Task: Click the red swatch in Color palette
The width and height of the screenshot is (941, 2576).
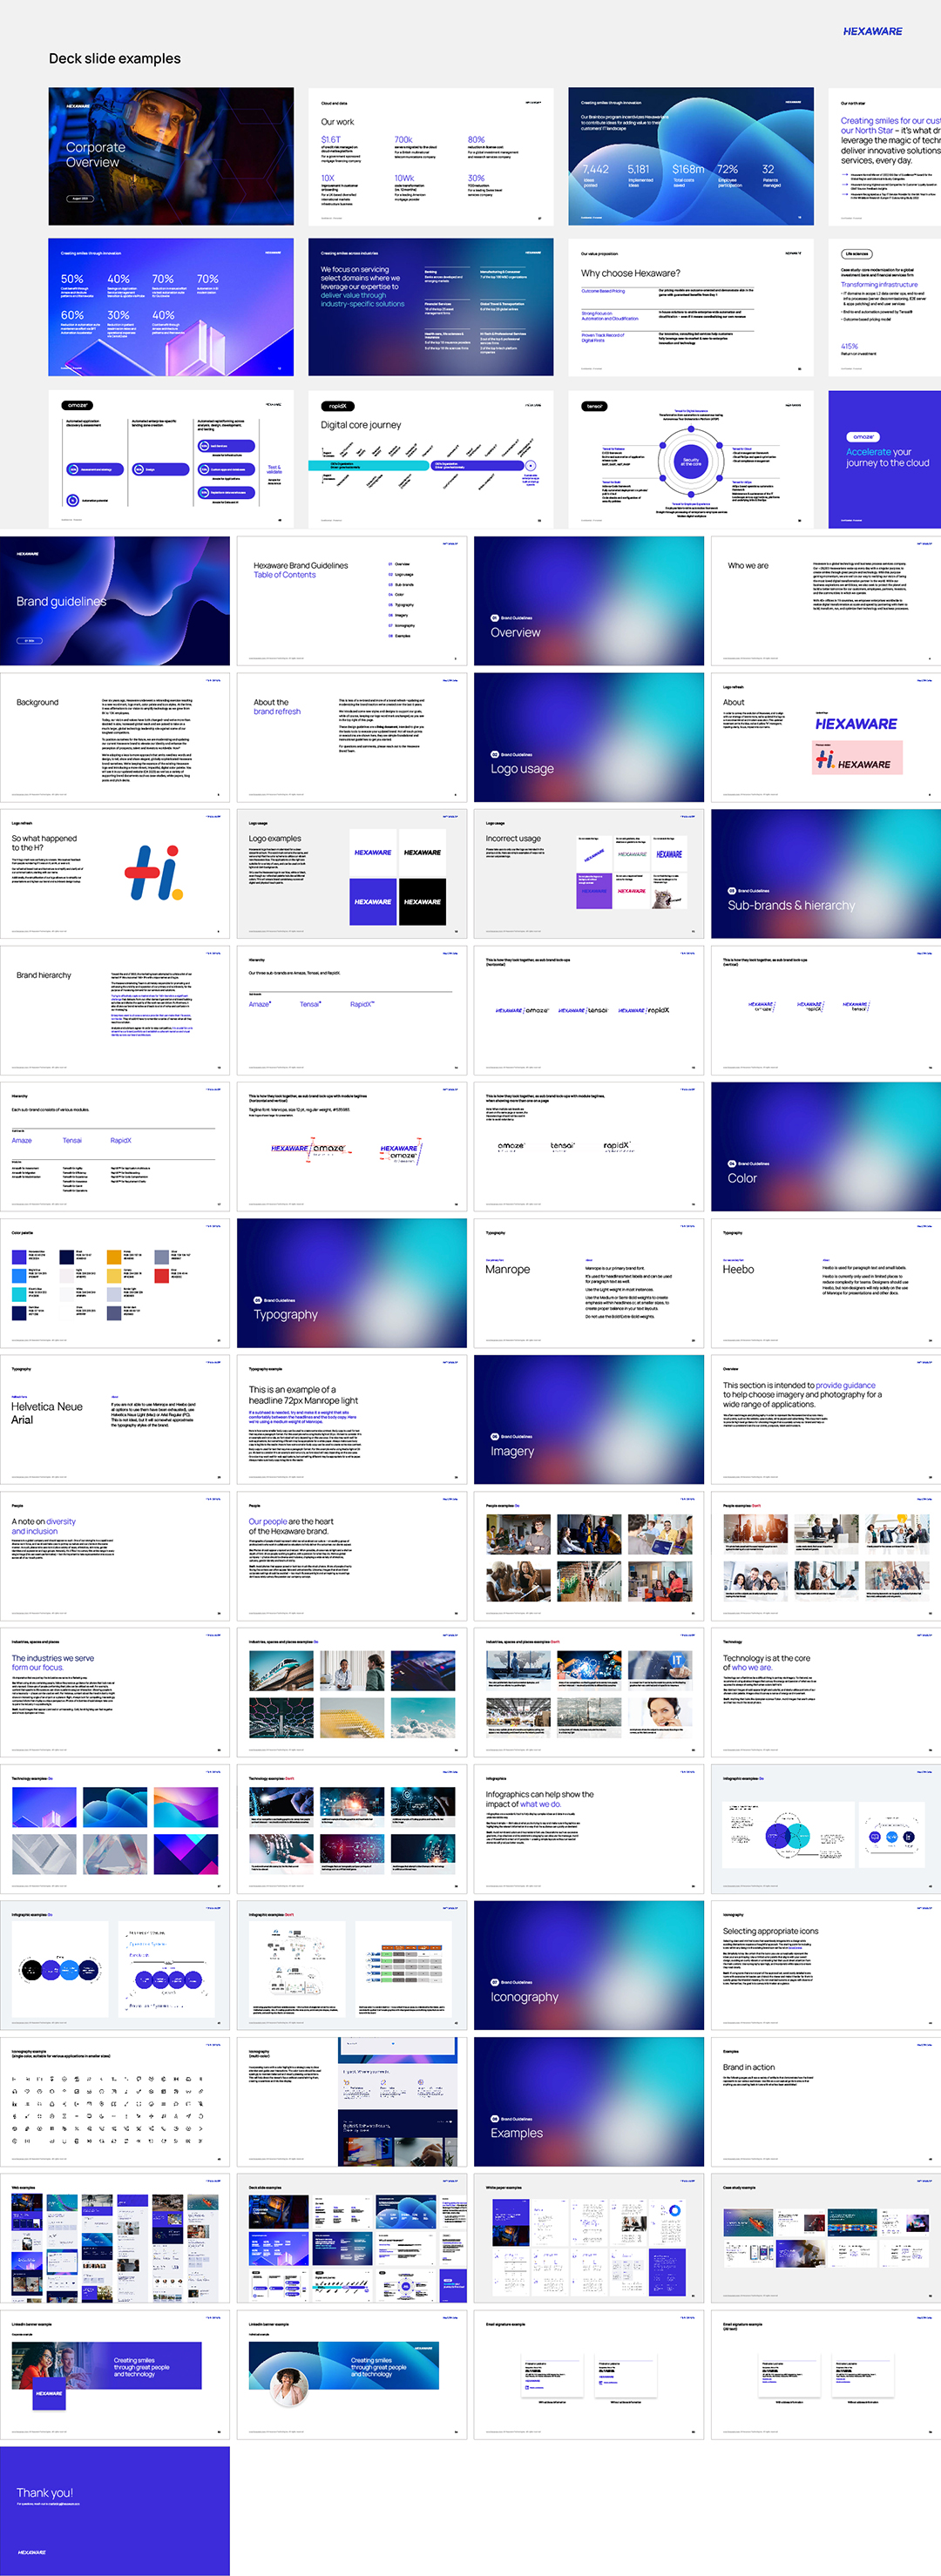Action: pyautogui.click(x=161, y=1276)
